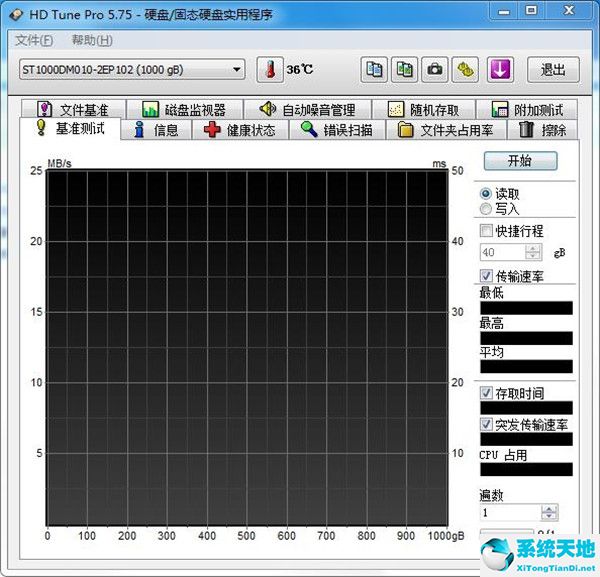Switch to the 磁盘监视器 tab

(185, 110)
